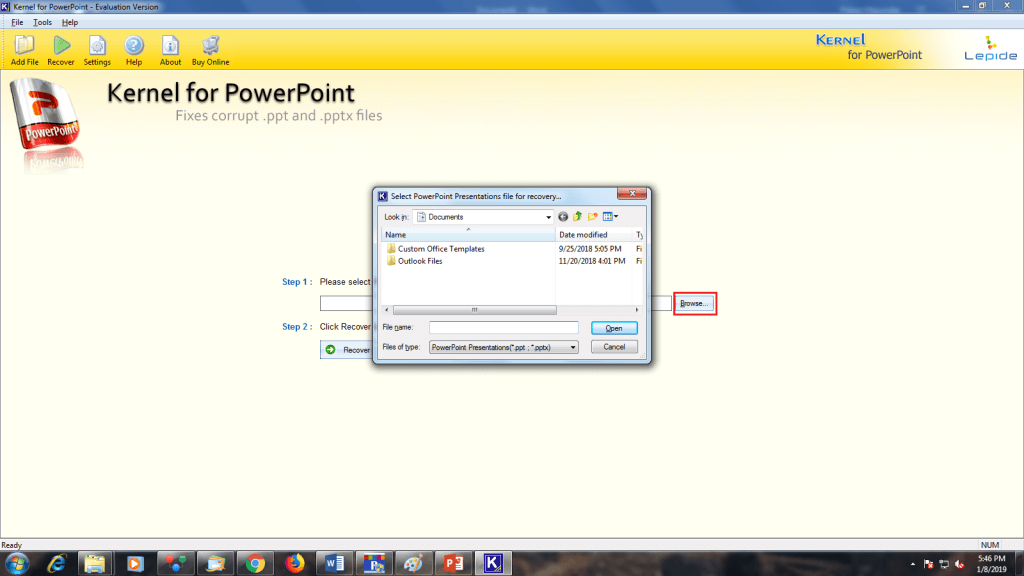This screenshot has height=576, width=1024.
Task: Create a new folder in the dialog
Action: pyautogui.click(x=592, y=216)
